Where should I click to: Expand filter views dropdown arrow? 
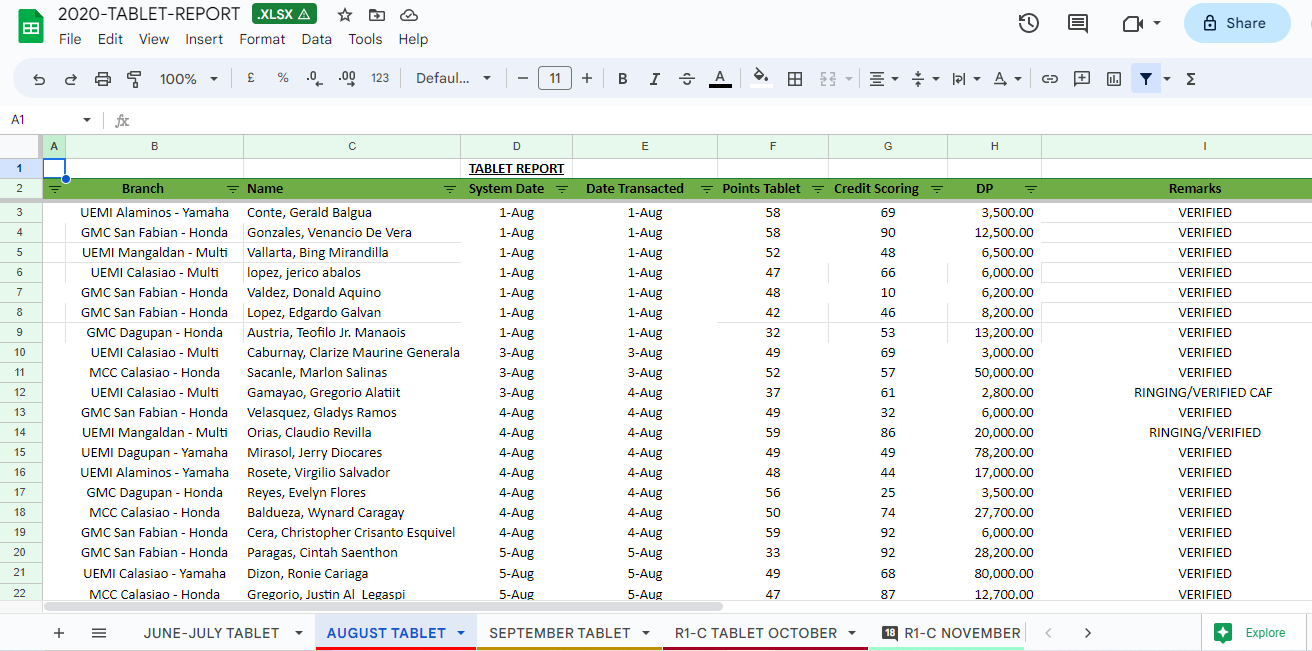pos(1166,79)
